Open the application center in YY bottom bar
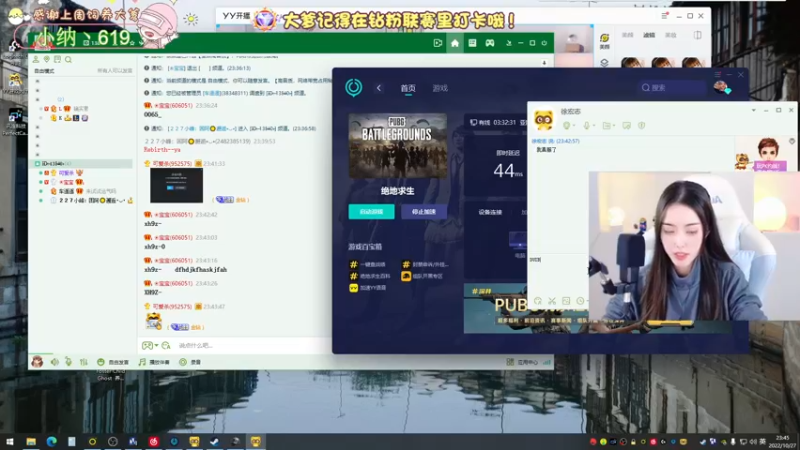Screen dimensions: 800x450 point(522,362)
